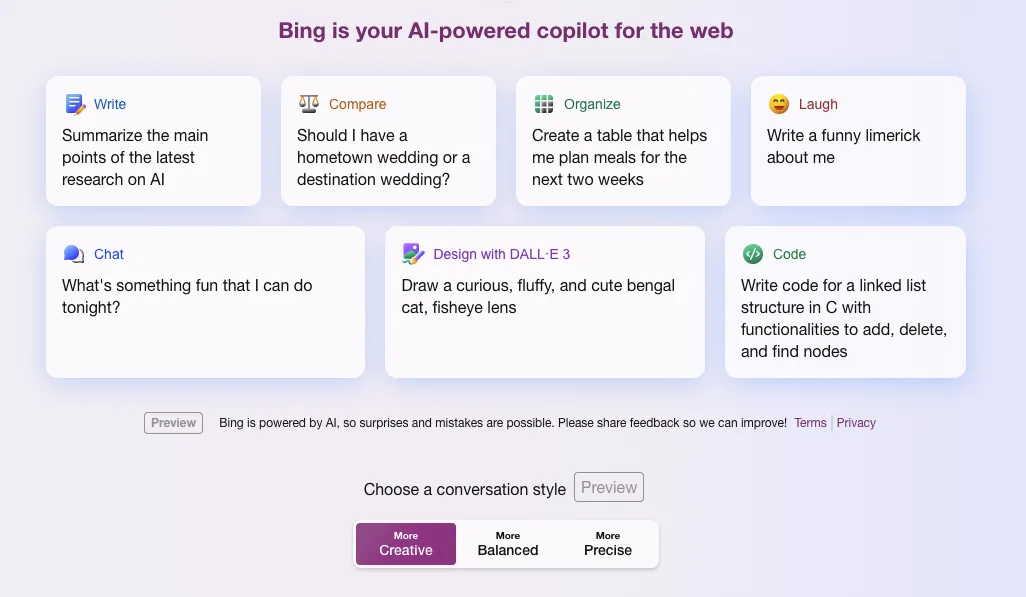Screen dimensions: 1026x597
Task: Choose the More Precise conversation style
Action: (x=608, y=544)
